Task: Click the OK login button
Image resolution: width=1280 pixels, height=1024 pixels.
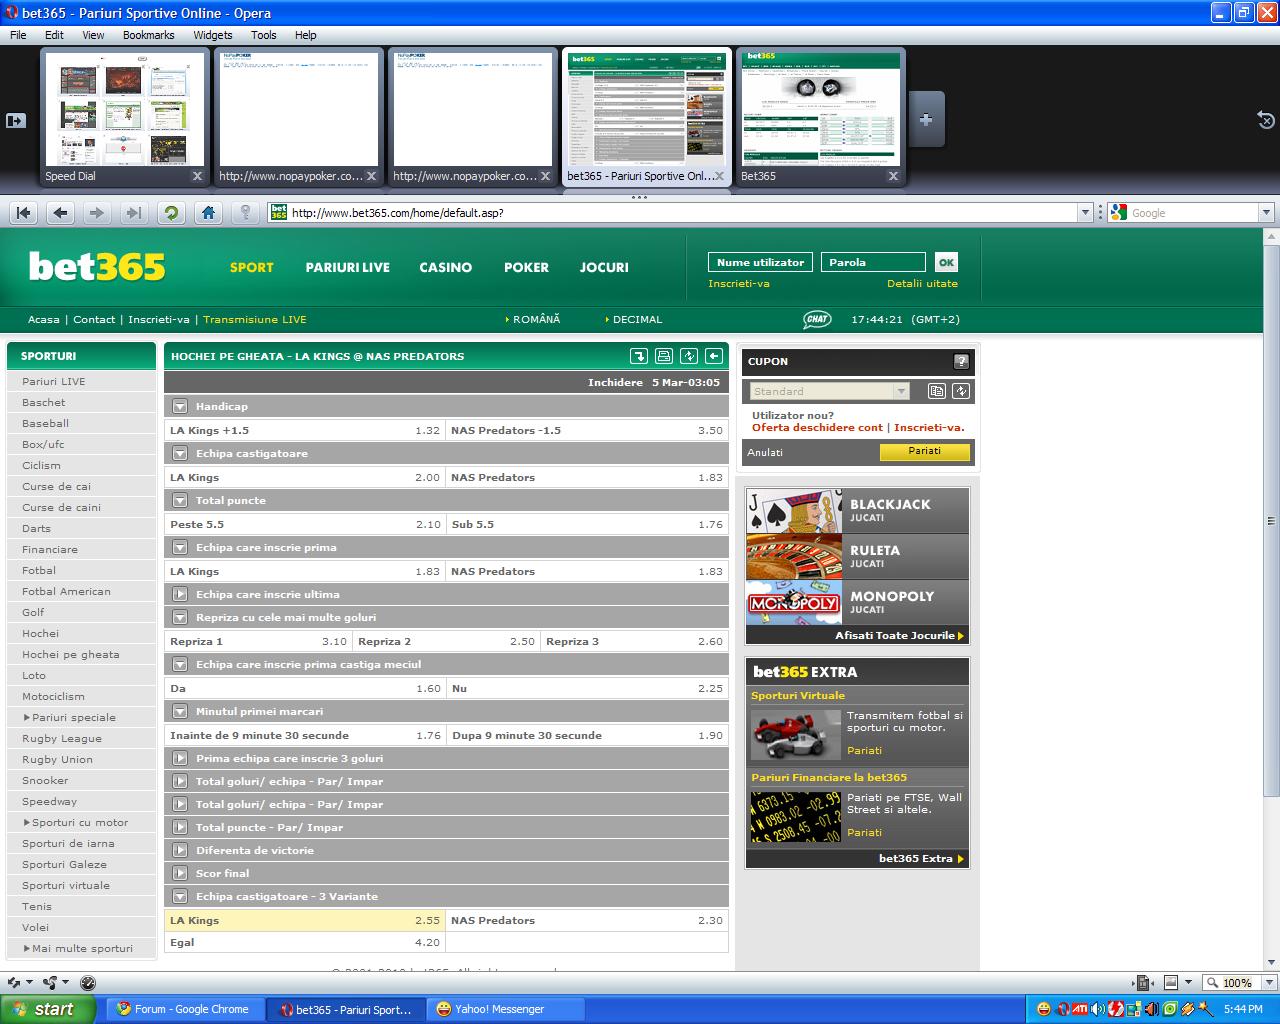Action: point(946,262)
